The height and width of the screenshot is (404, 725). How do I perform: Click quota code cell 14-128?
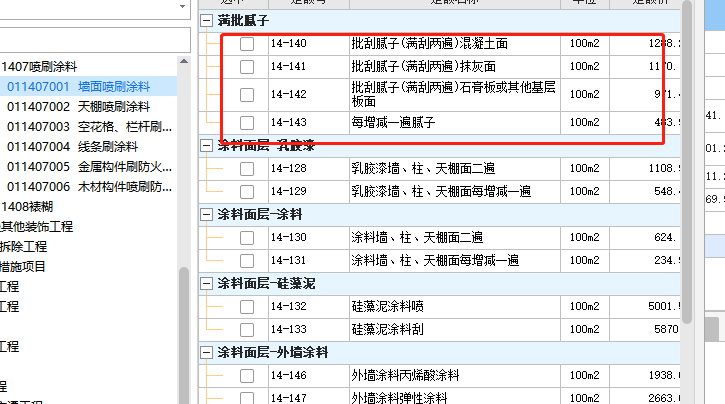point(309,169)
